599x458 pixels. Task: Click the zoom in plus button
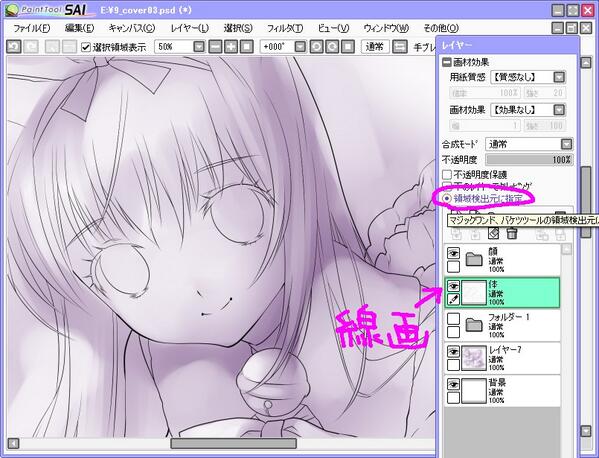pos(231,47)
